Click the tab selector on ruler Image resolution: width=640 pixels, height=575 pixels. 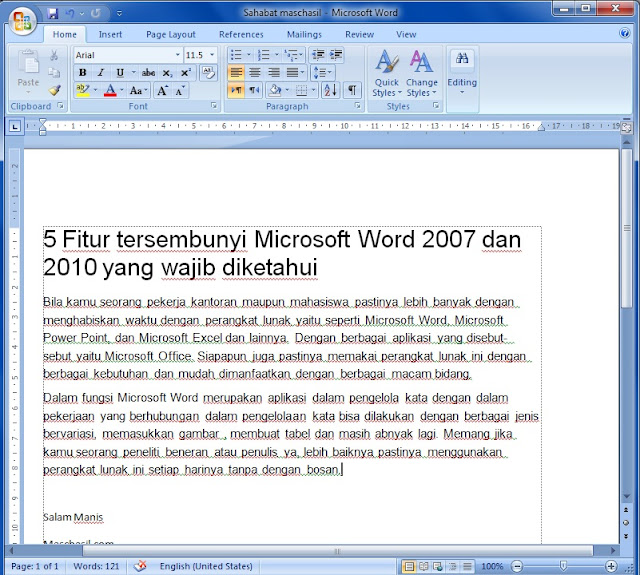(15, 126)
